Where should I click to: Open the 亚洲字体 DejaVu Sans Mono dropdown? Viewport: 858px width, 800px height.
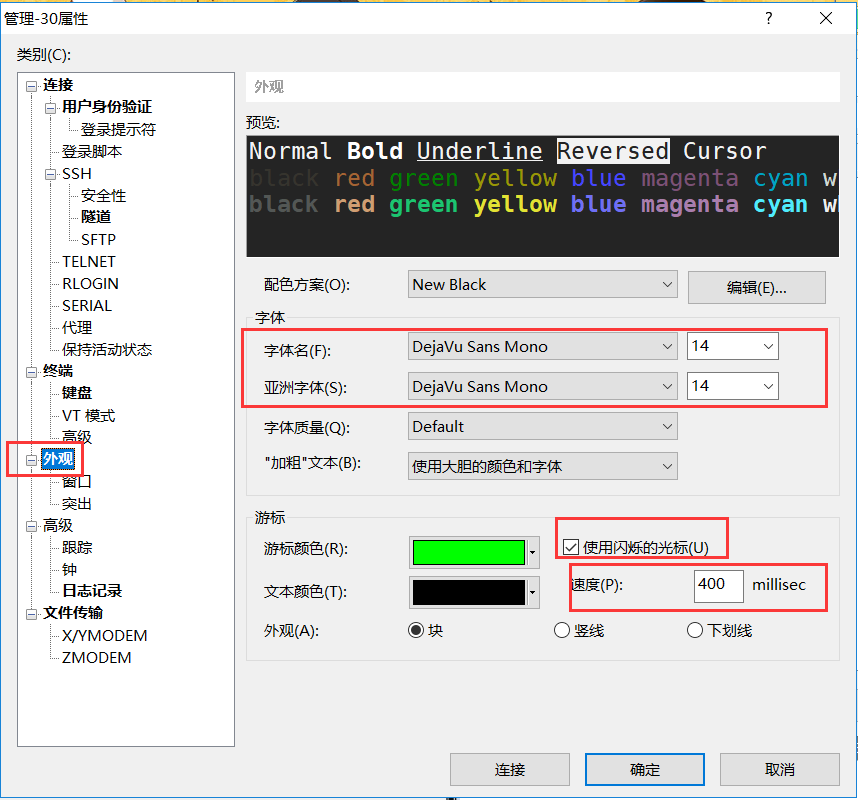(543, 386)
